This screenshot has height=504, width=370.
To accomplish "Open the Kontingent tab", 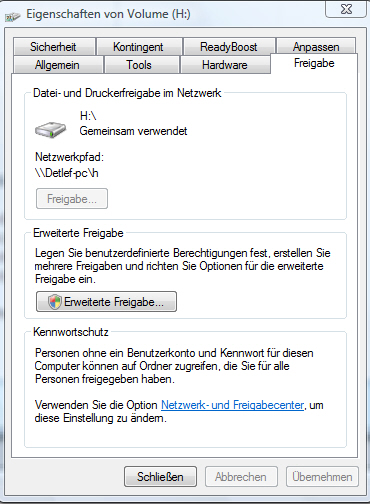I will pyautogui.click(x=139, y=46).
